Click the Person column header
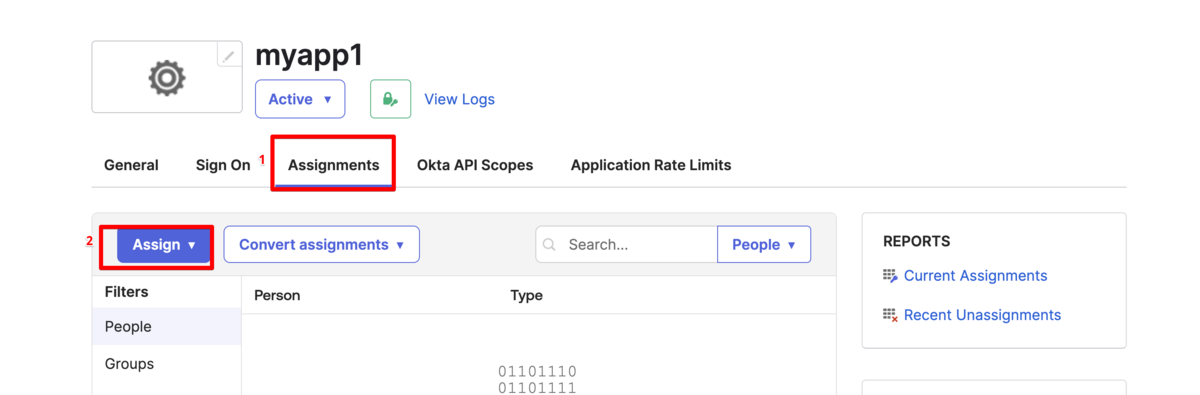The height and width of the screenshot is (395, 1200). coord(277,295)
